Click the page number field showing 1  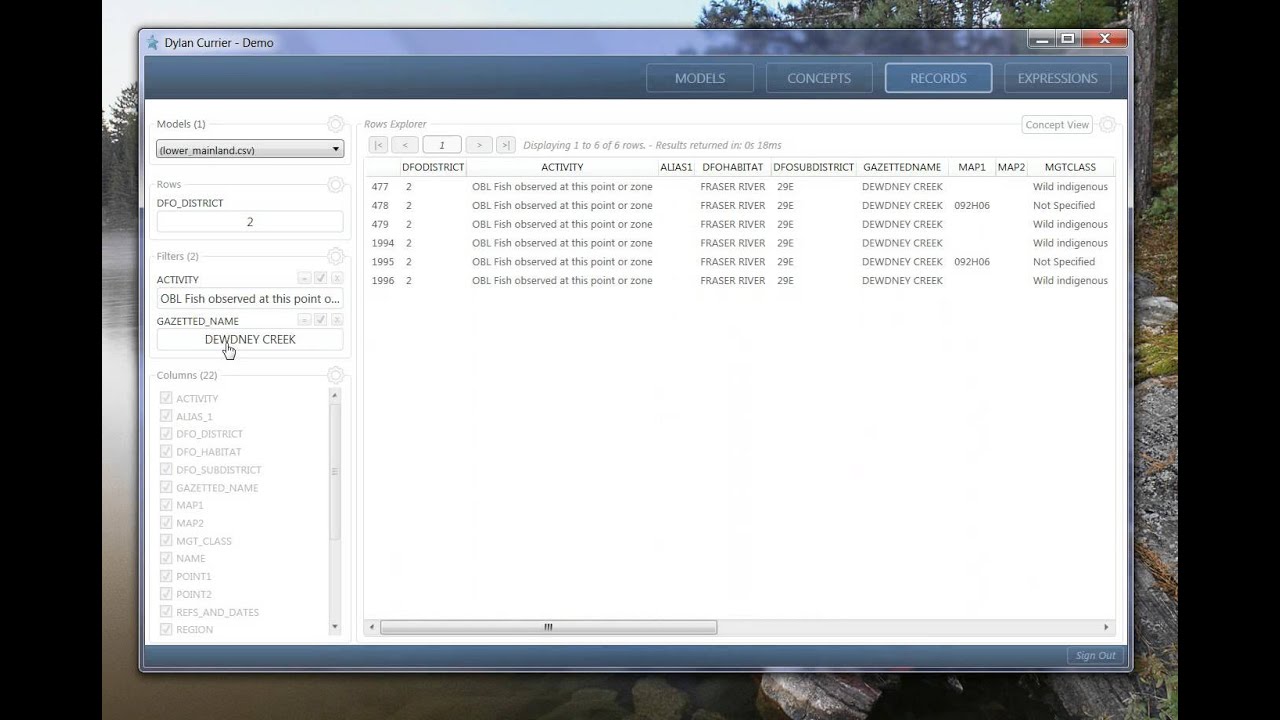click(442, 145)
